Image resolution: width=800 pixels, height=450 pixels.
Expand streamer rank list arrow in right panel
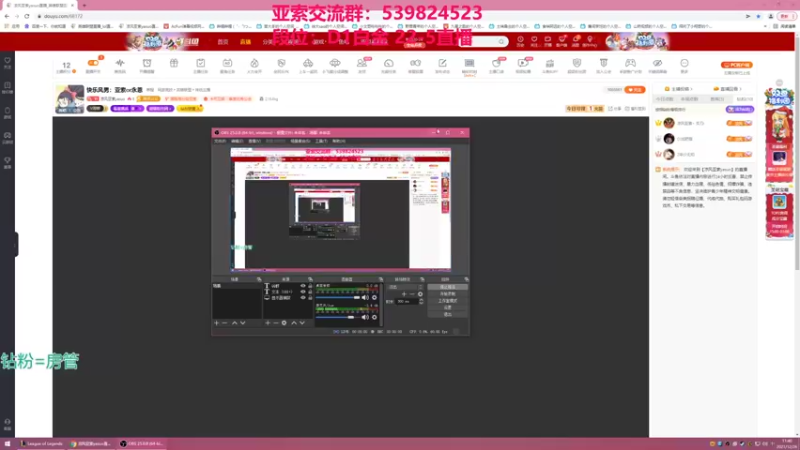pyautogui.click(x=691, y=89)
